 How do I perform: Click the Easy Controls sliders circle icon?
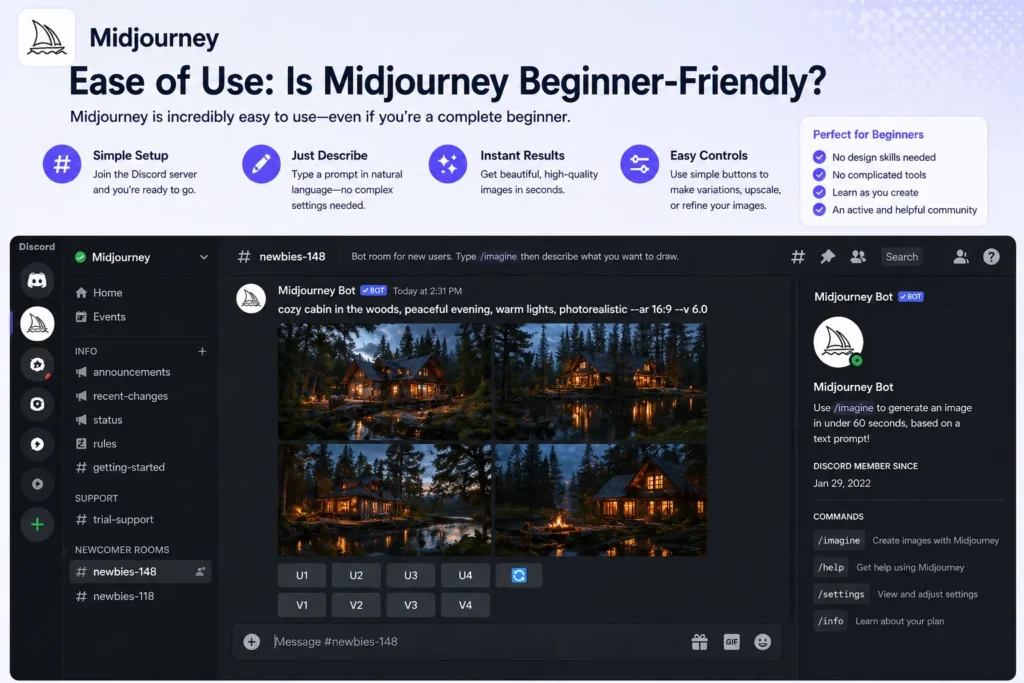[639, 164]
